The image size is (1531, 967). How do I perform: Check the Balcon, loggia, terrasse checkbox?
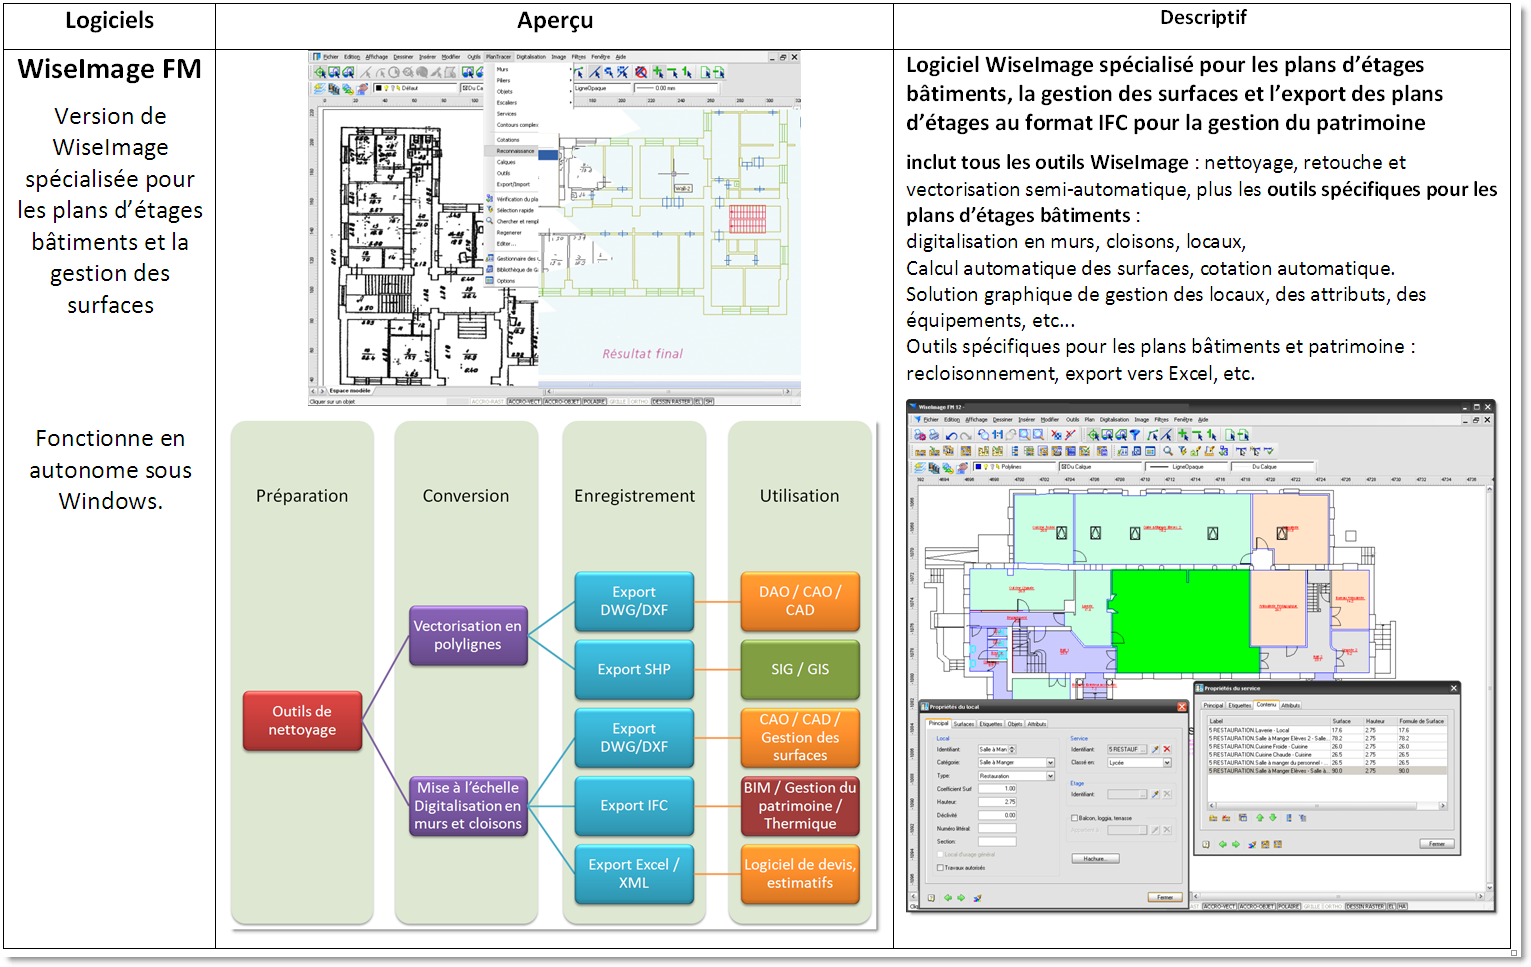point(1075,818)
